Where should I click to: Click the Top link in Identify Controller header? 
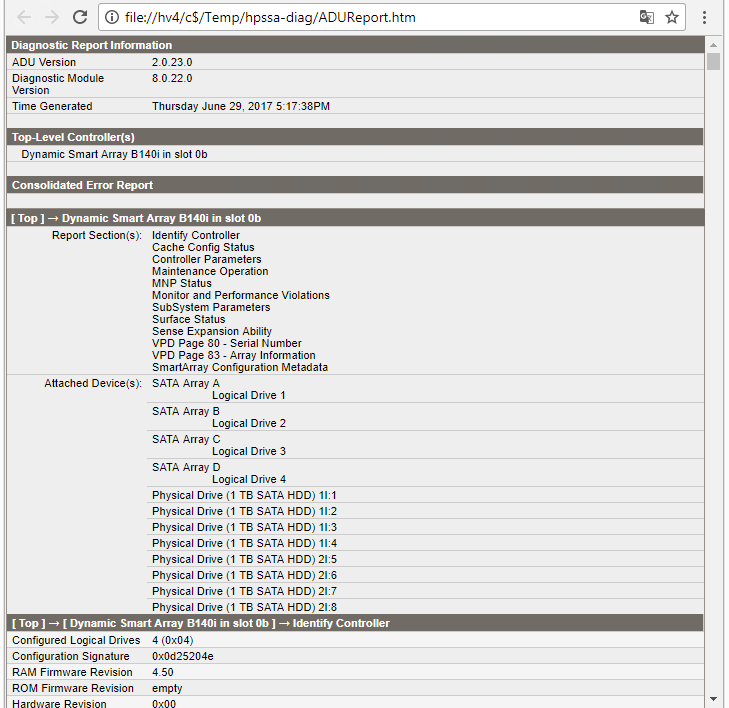[x=28, y=623]
